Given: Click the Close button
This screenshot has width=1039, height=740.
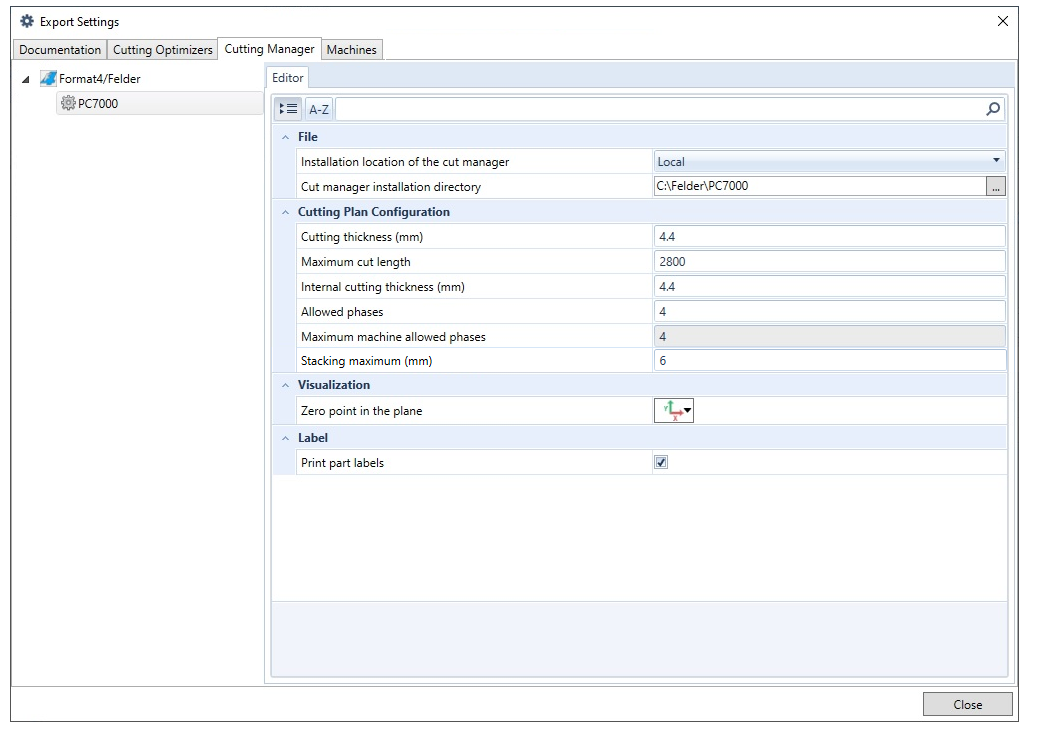Looking at the screenshot, I should 967,704.
